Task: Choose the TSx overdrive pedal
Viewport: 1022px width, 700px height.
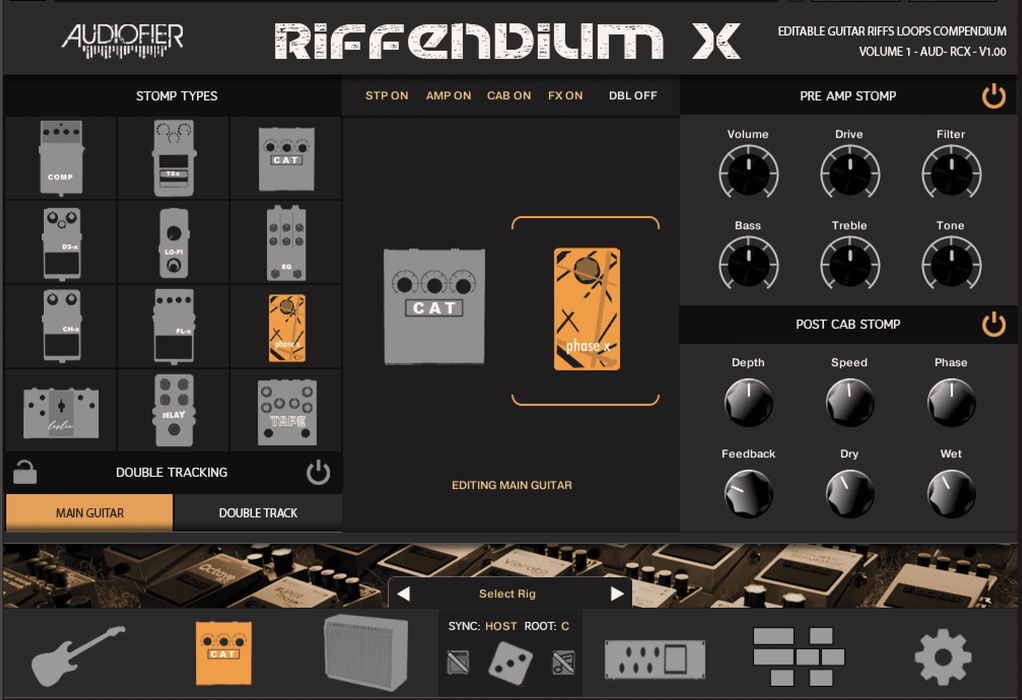Action: tap(174, 158)
